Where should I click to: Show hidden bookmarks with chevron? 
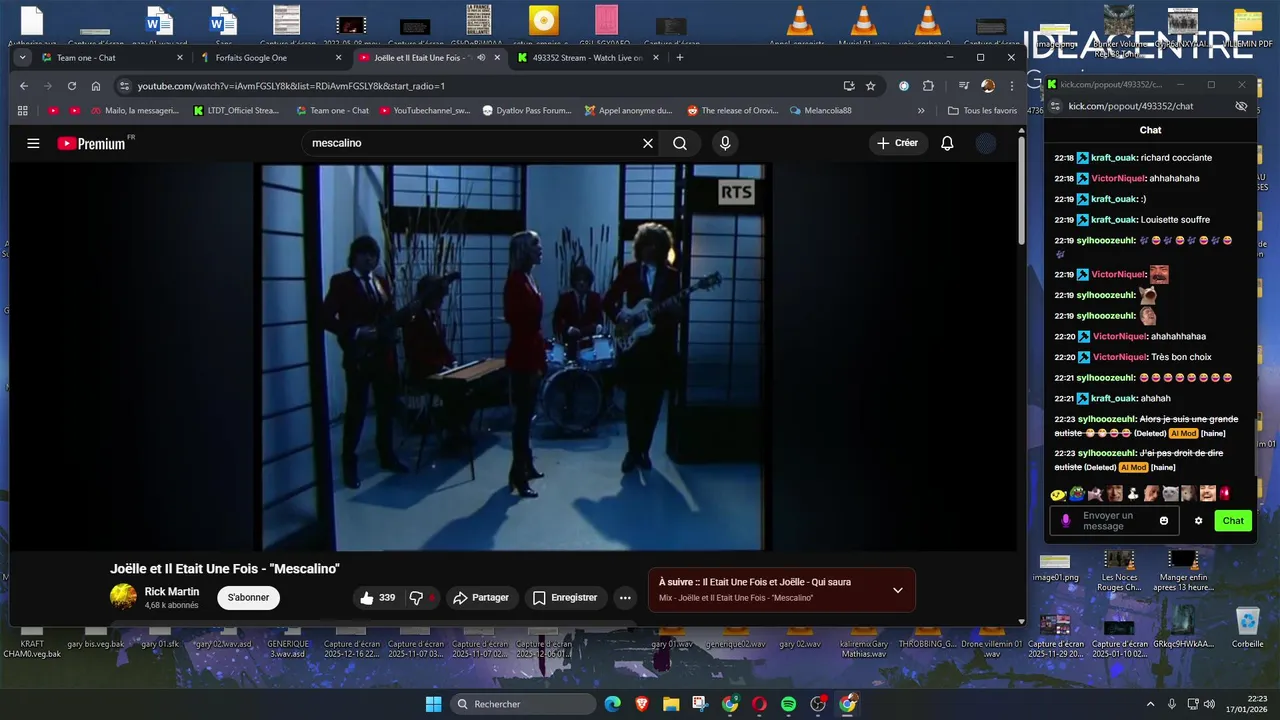point(921,111)
